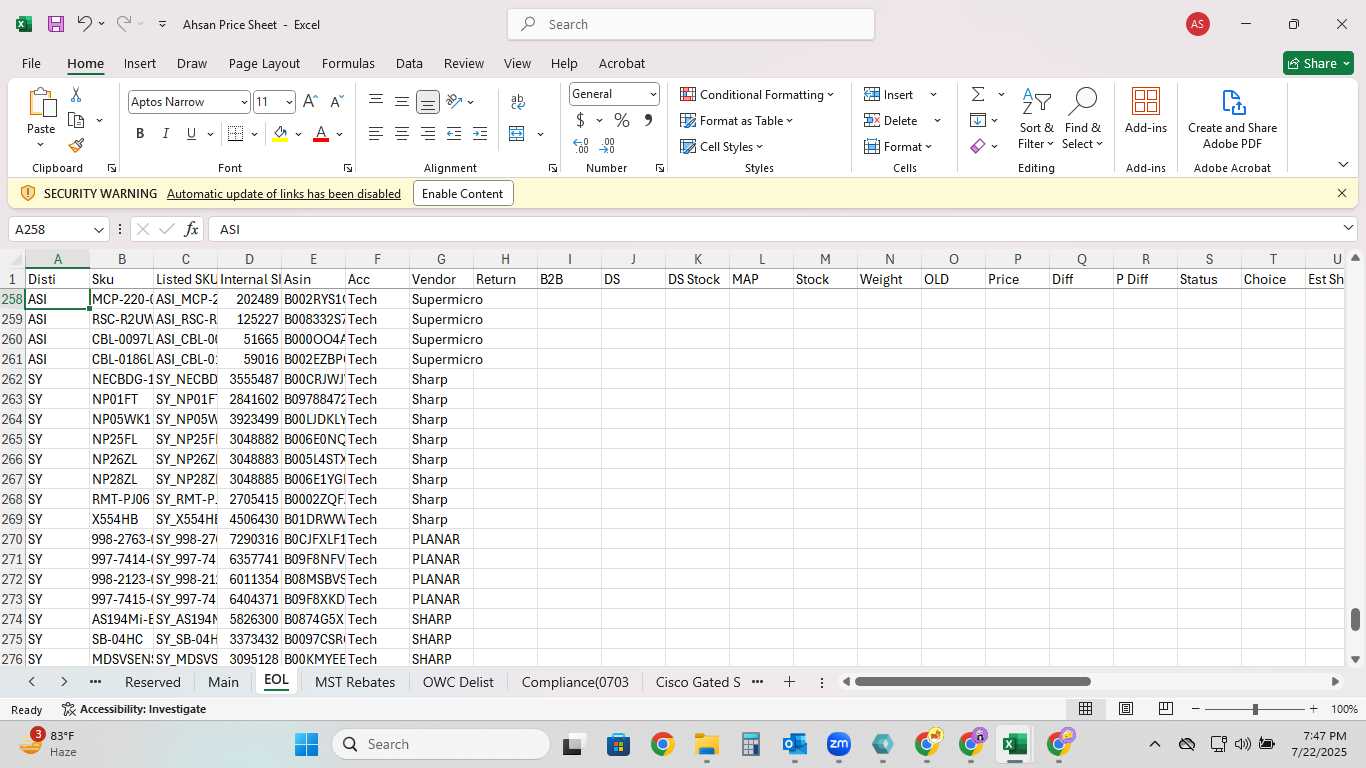Click the top Search box

point(691,24)
